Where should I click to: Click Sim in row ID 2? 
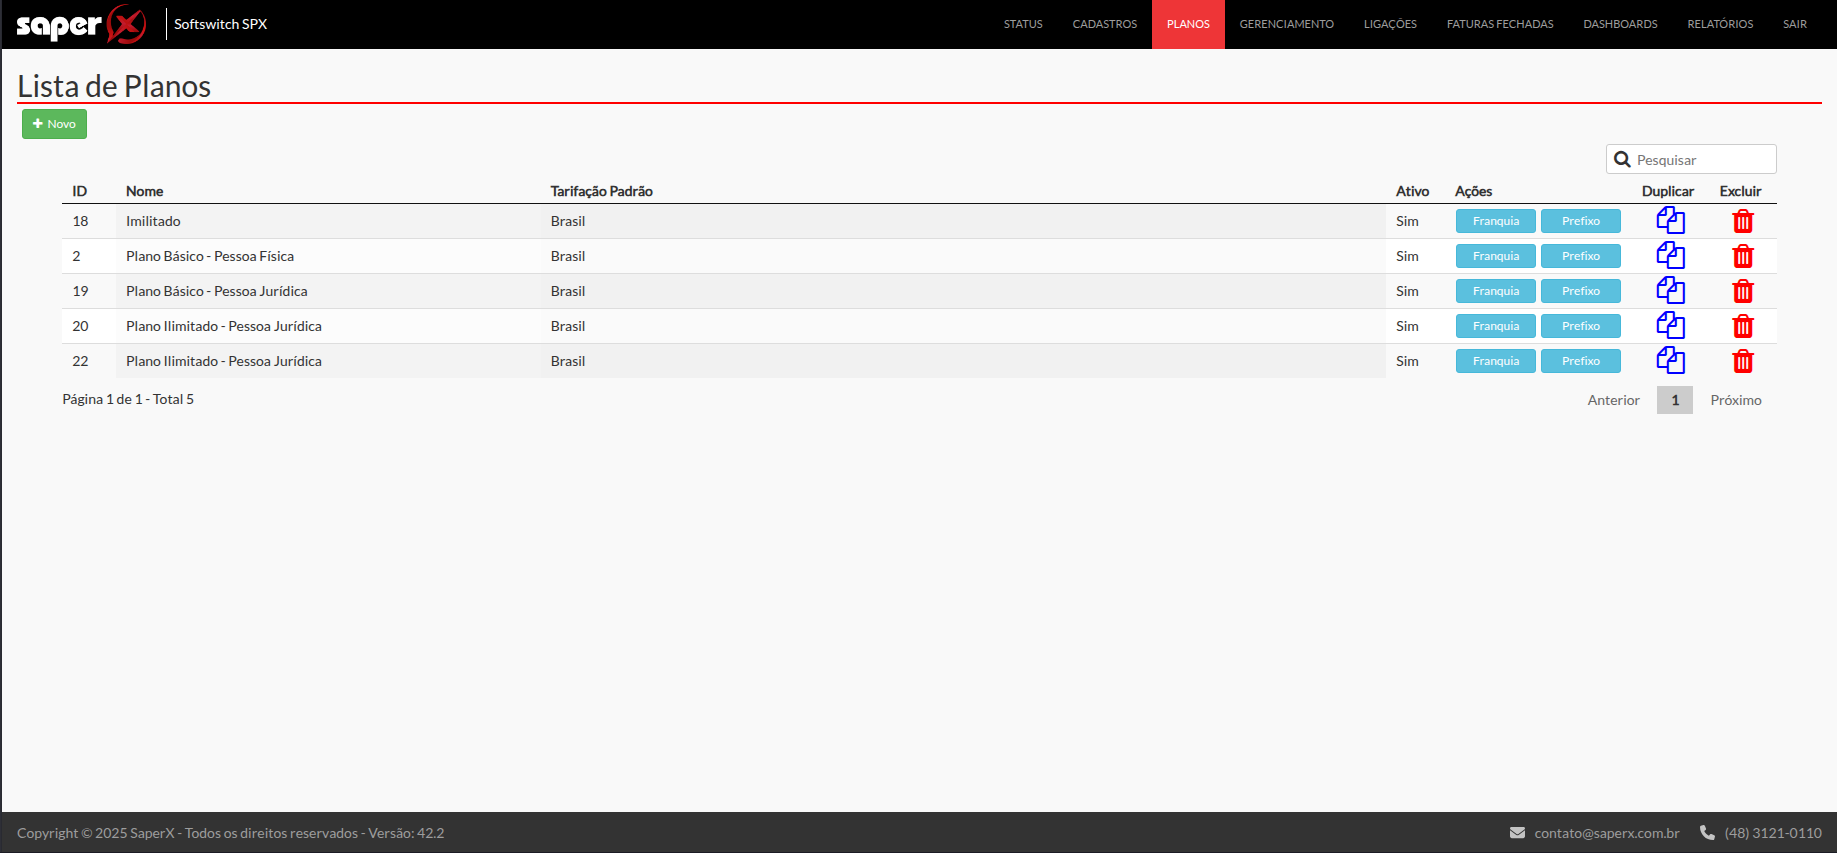pyautogui.click(x=1407, y=256)
